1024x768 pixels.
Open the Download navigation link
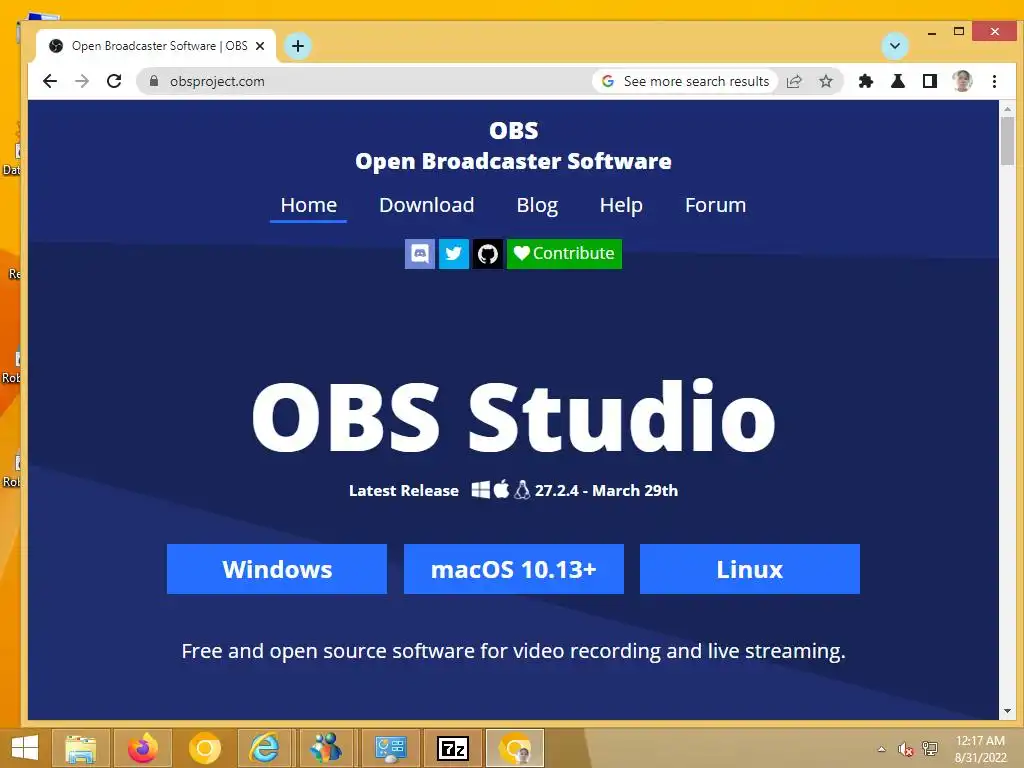pyautogui.click(x=426, y=205)
